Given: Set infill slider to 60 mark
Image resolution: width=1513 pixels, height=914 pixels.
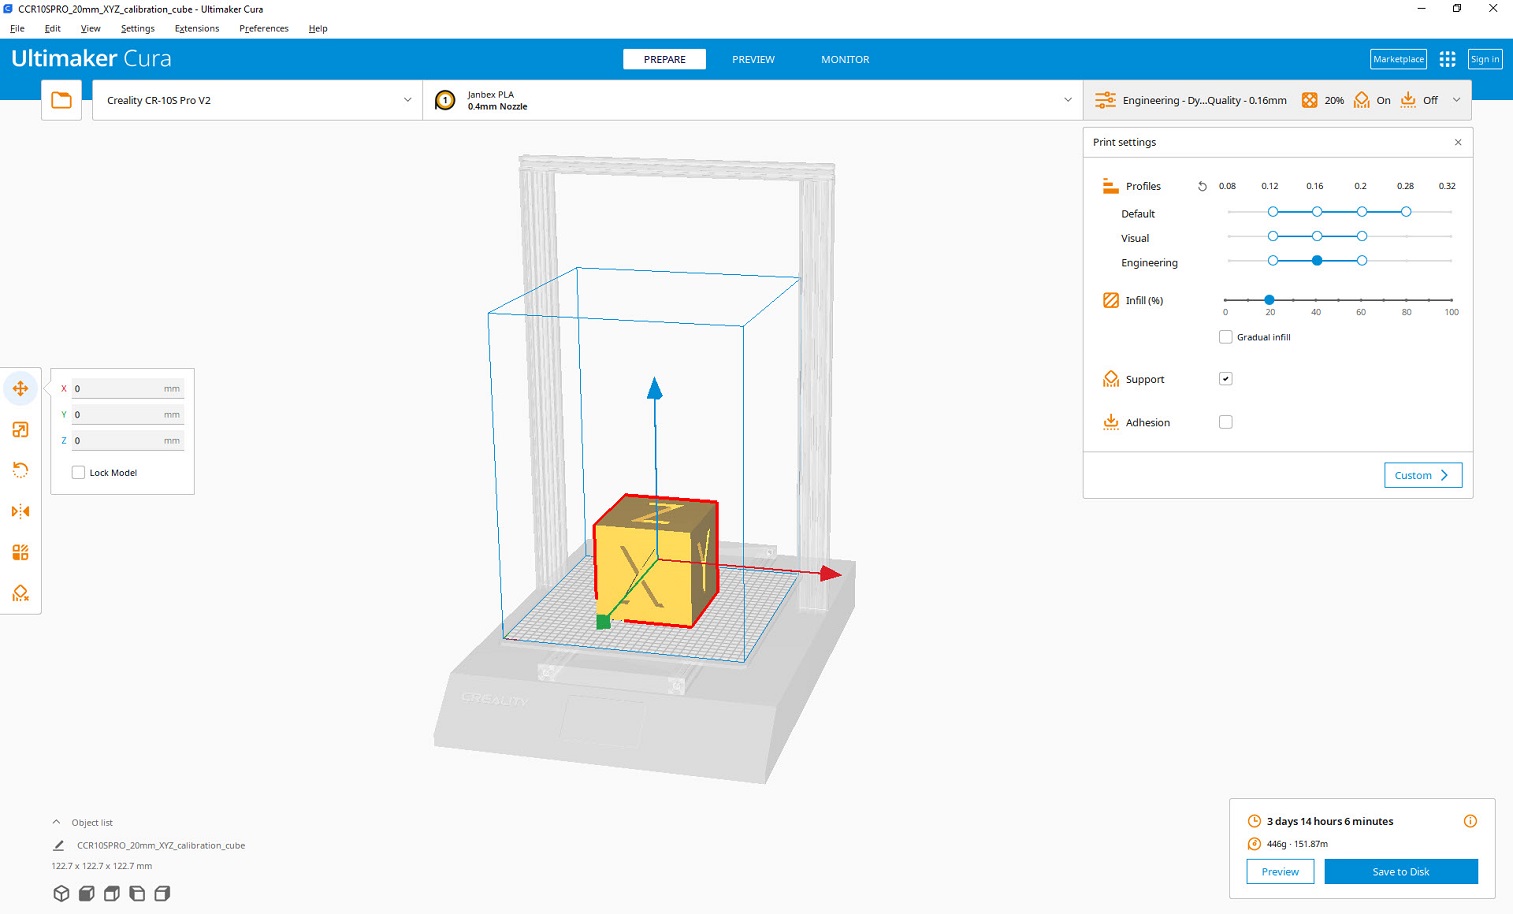Looking at the screenshot, I should pyautogui.click(x=1361, y=299).
